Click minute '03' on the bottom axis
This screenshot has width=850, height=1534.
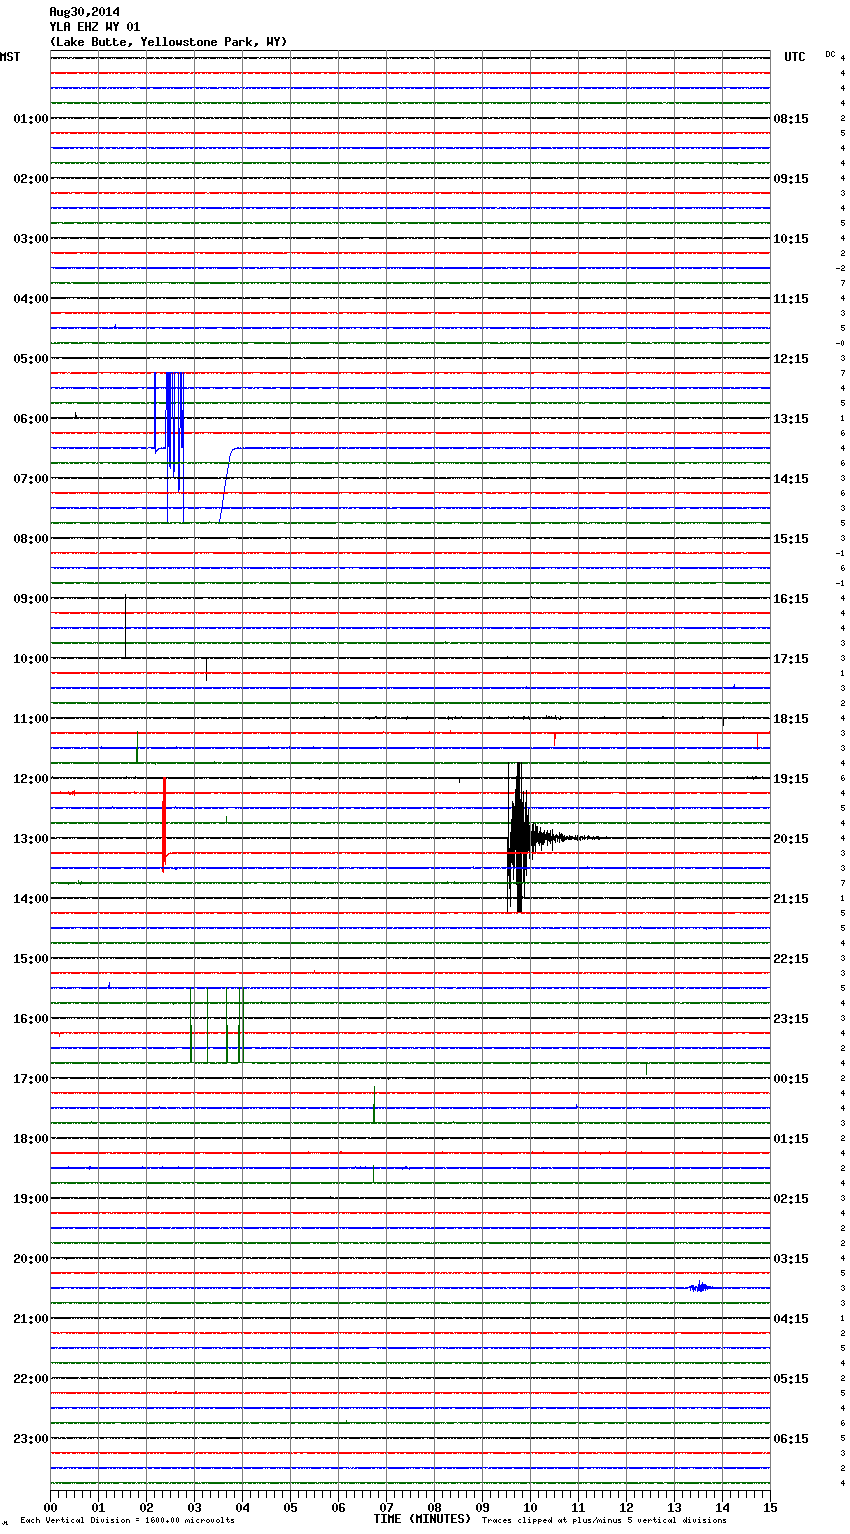coord(194,1507)
